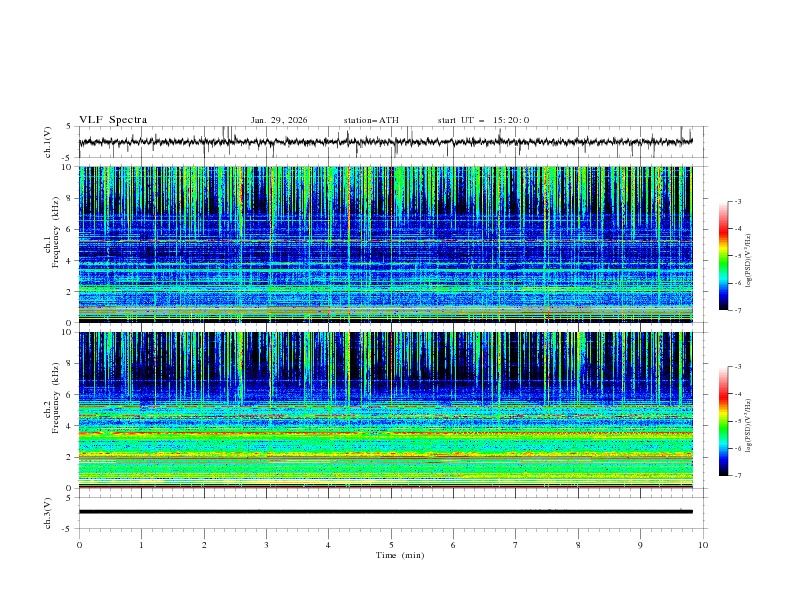Screen dimensions: 792x612
Task: Click the 0 minute tick on time axis
Action: 80,545
